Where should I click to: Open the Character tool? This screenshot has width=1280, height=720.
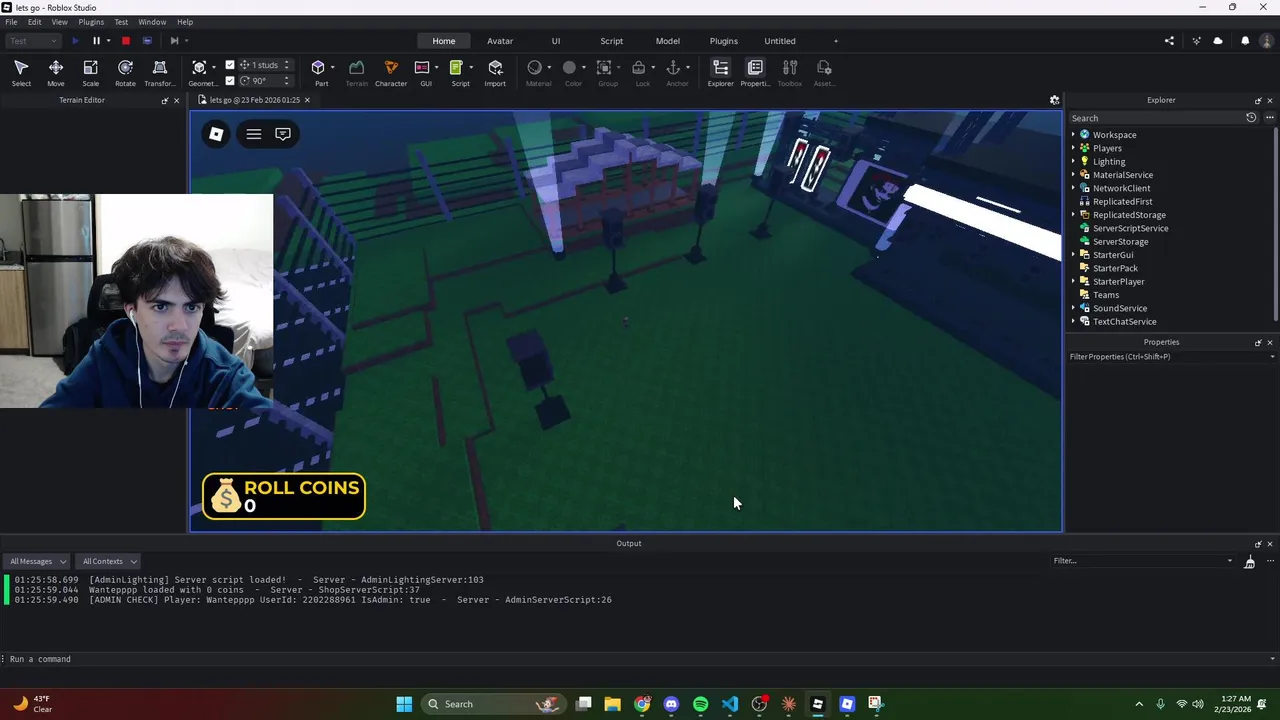(391, 72)
